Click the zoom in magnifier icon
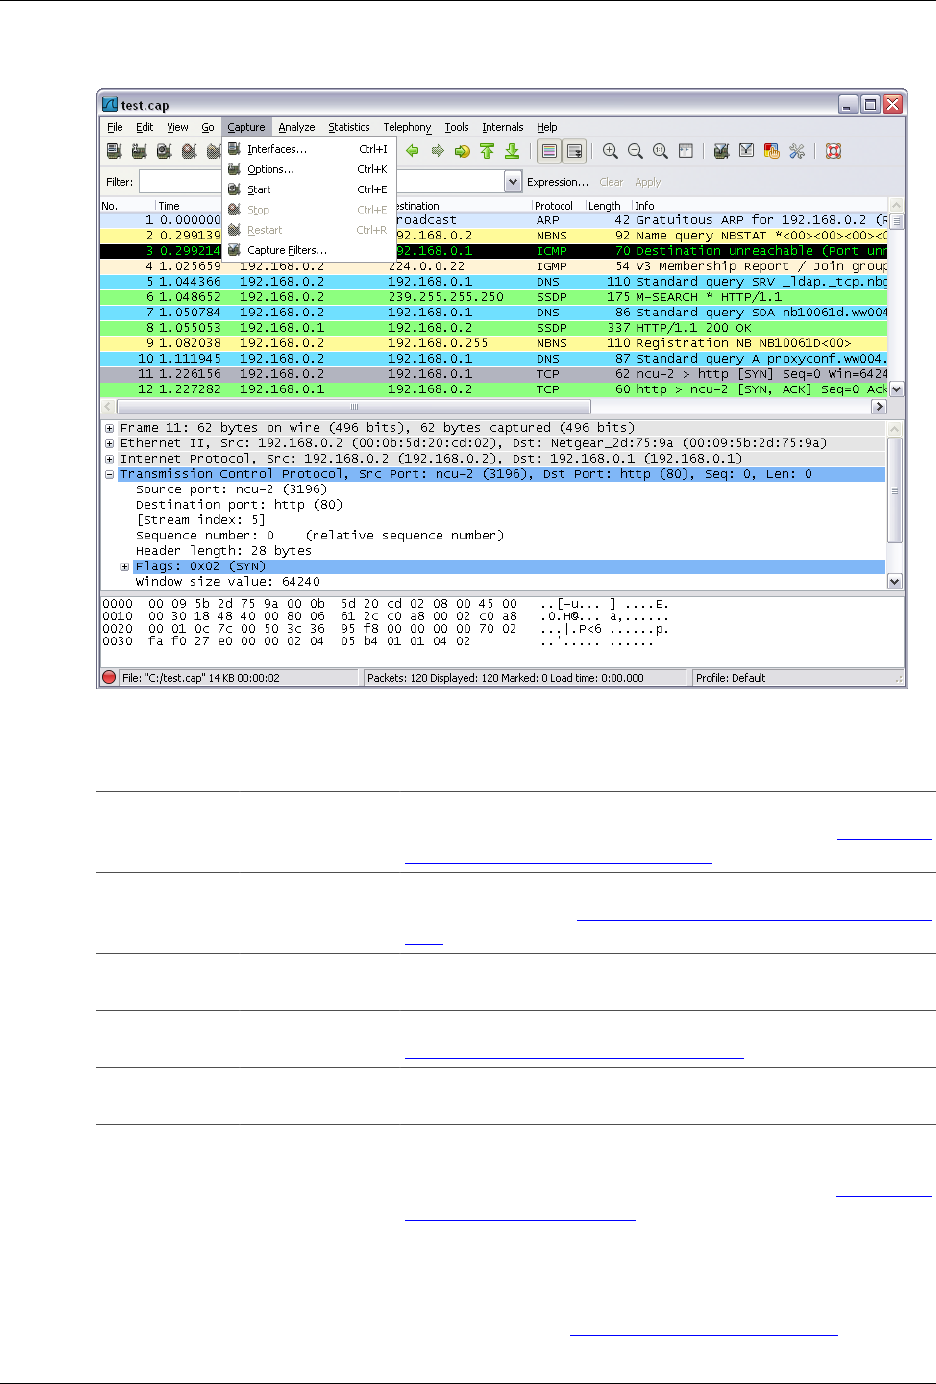Screen dimensions: 936x1384 point(610,151)
